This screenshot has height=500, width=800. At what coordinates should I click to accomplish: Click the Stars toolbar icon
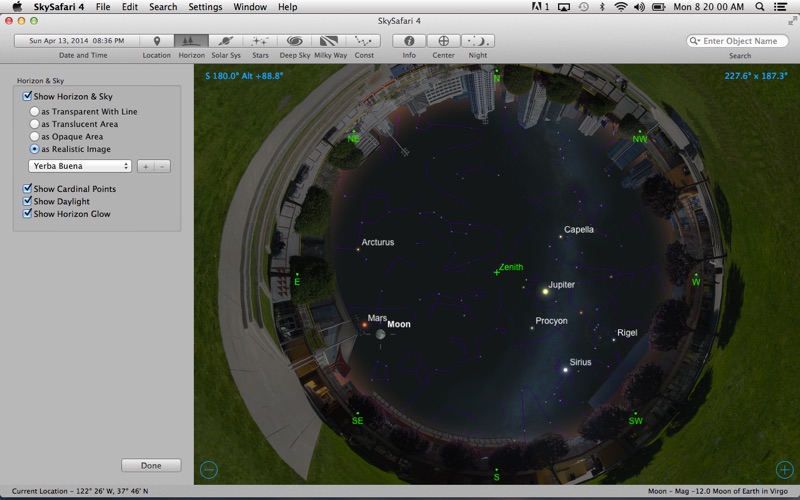pyautogui.click(x=260, y=41)
